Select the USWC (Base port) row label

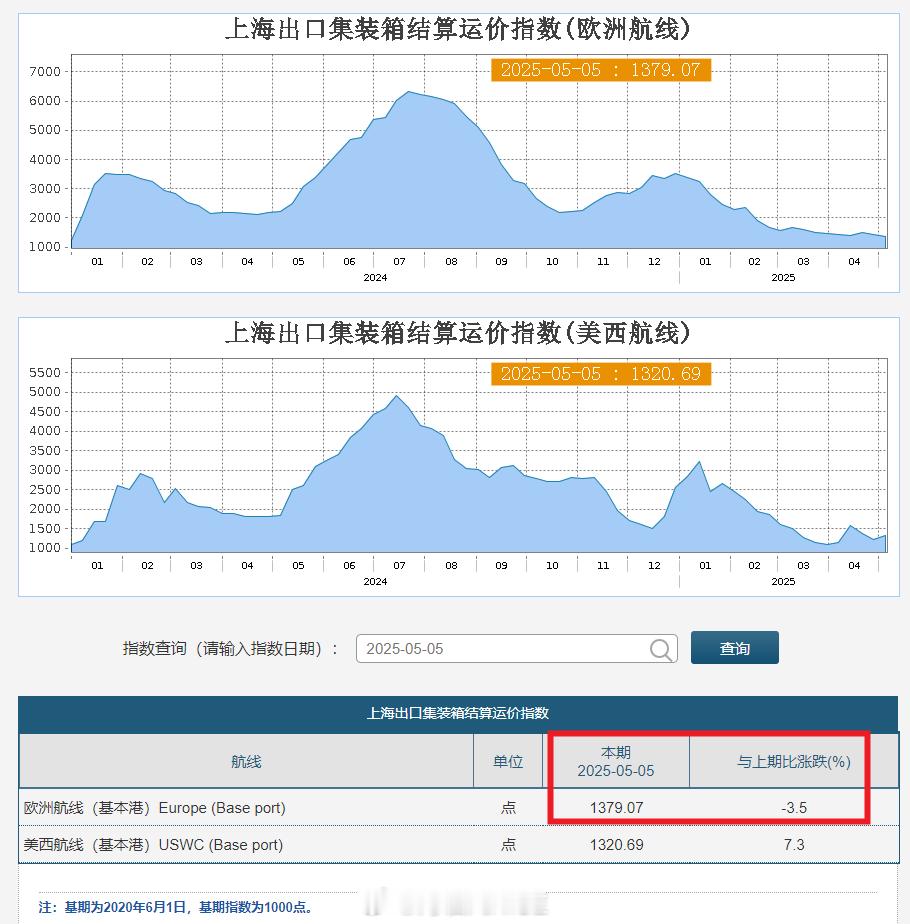(x=153, y=845)
